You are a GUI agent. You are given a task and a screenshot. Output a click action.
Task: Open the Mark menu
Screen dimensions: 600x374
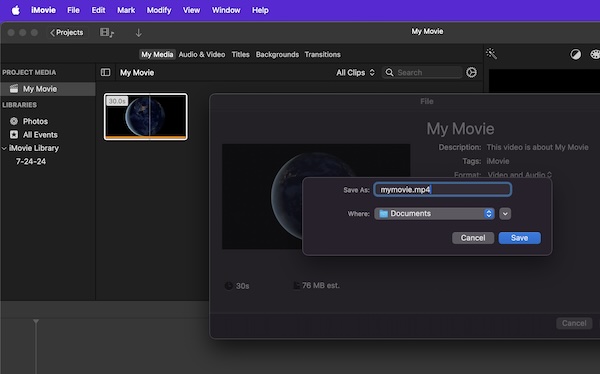pos(126,10)
